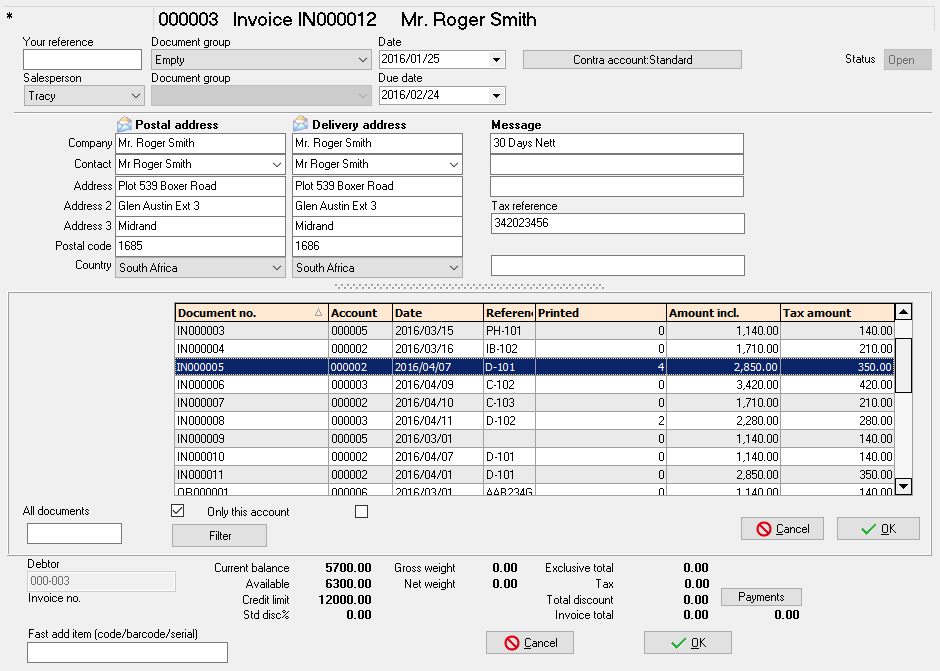
Task: Expand the Document group dropdown showing Empty
Action: click(x=363, y=60)
